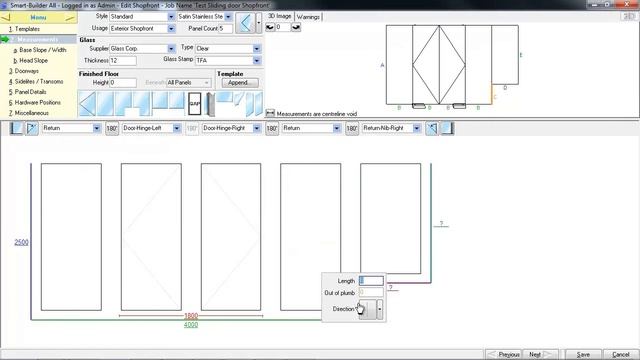Open the Style dropdown
This screenshot has height=360, width=640.
click(171, 17)
